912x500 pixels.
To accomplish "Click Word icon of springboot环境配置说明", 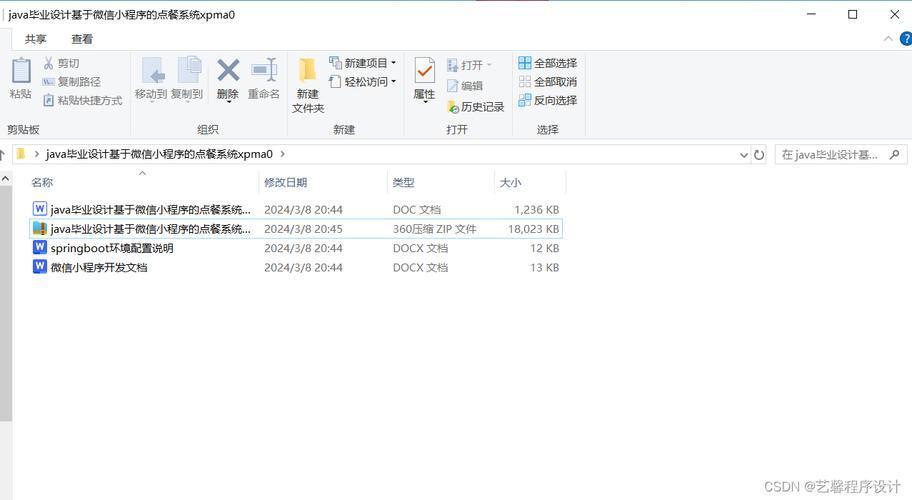I will (40, 248).
